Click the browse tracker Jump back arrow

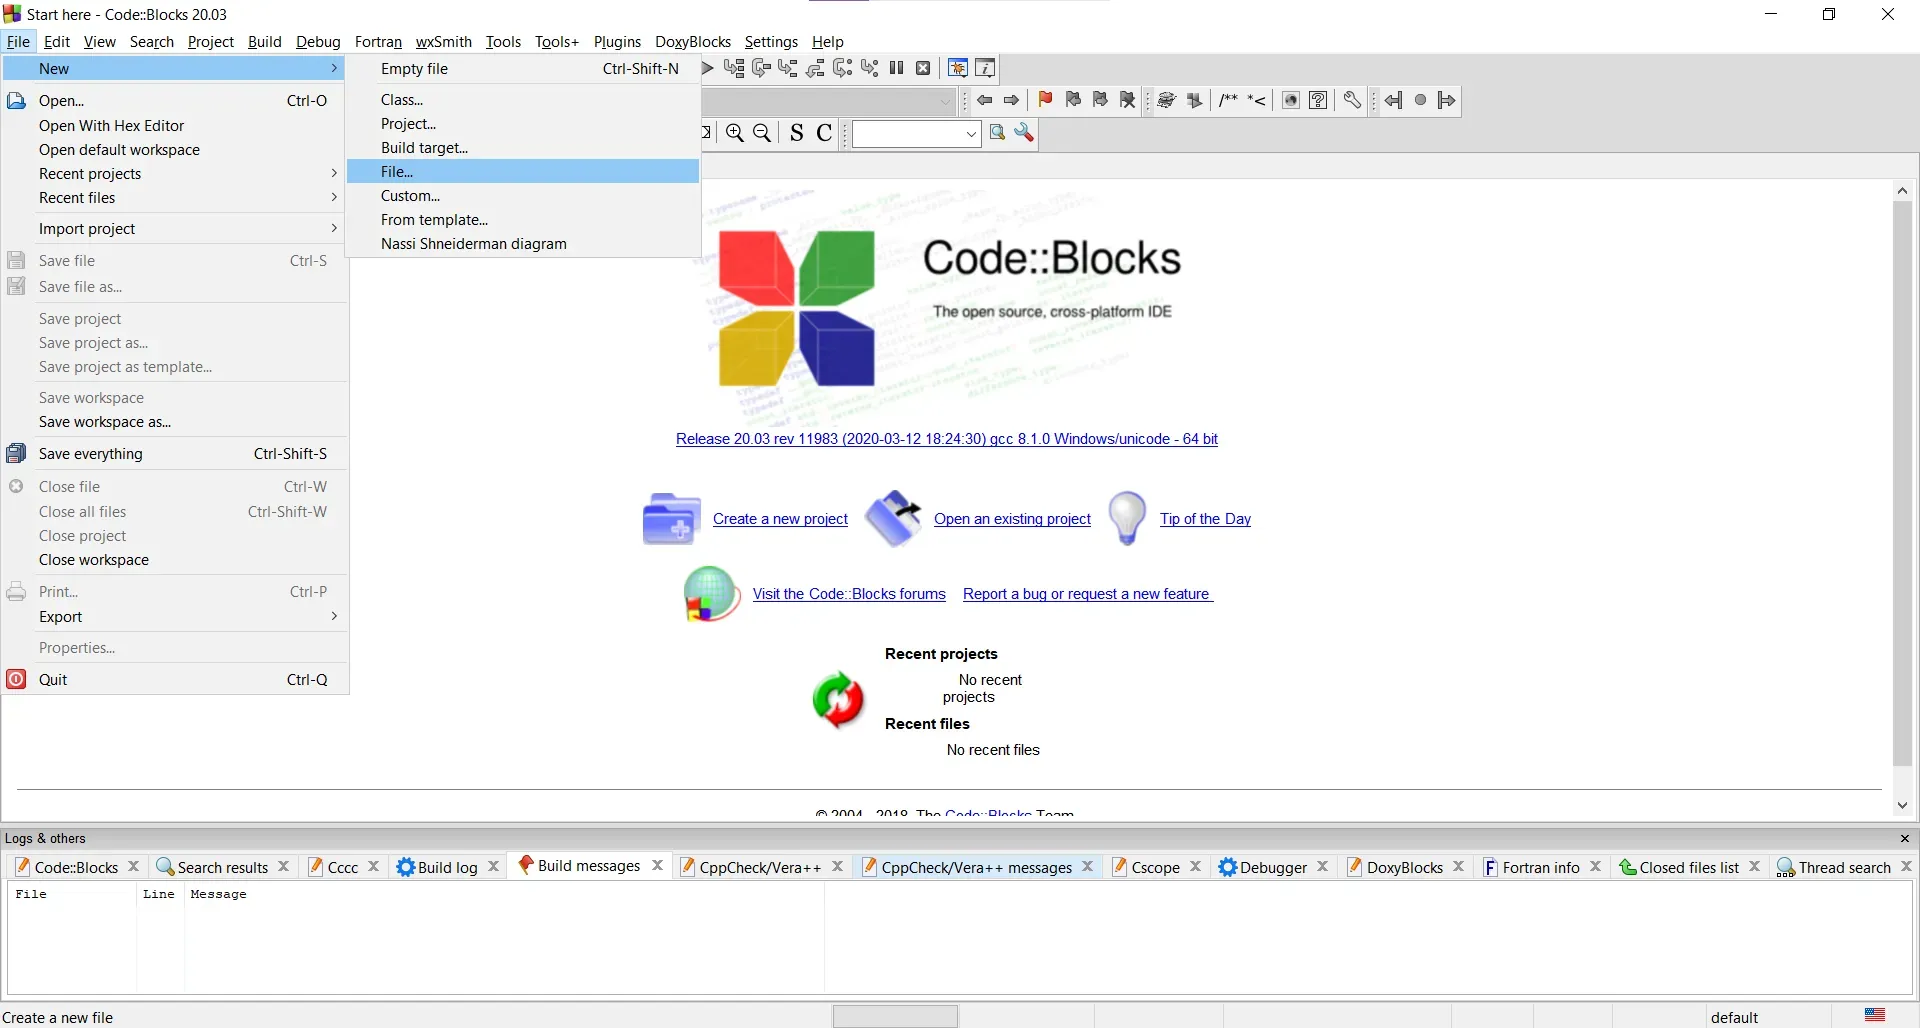point(985,100)
